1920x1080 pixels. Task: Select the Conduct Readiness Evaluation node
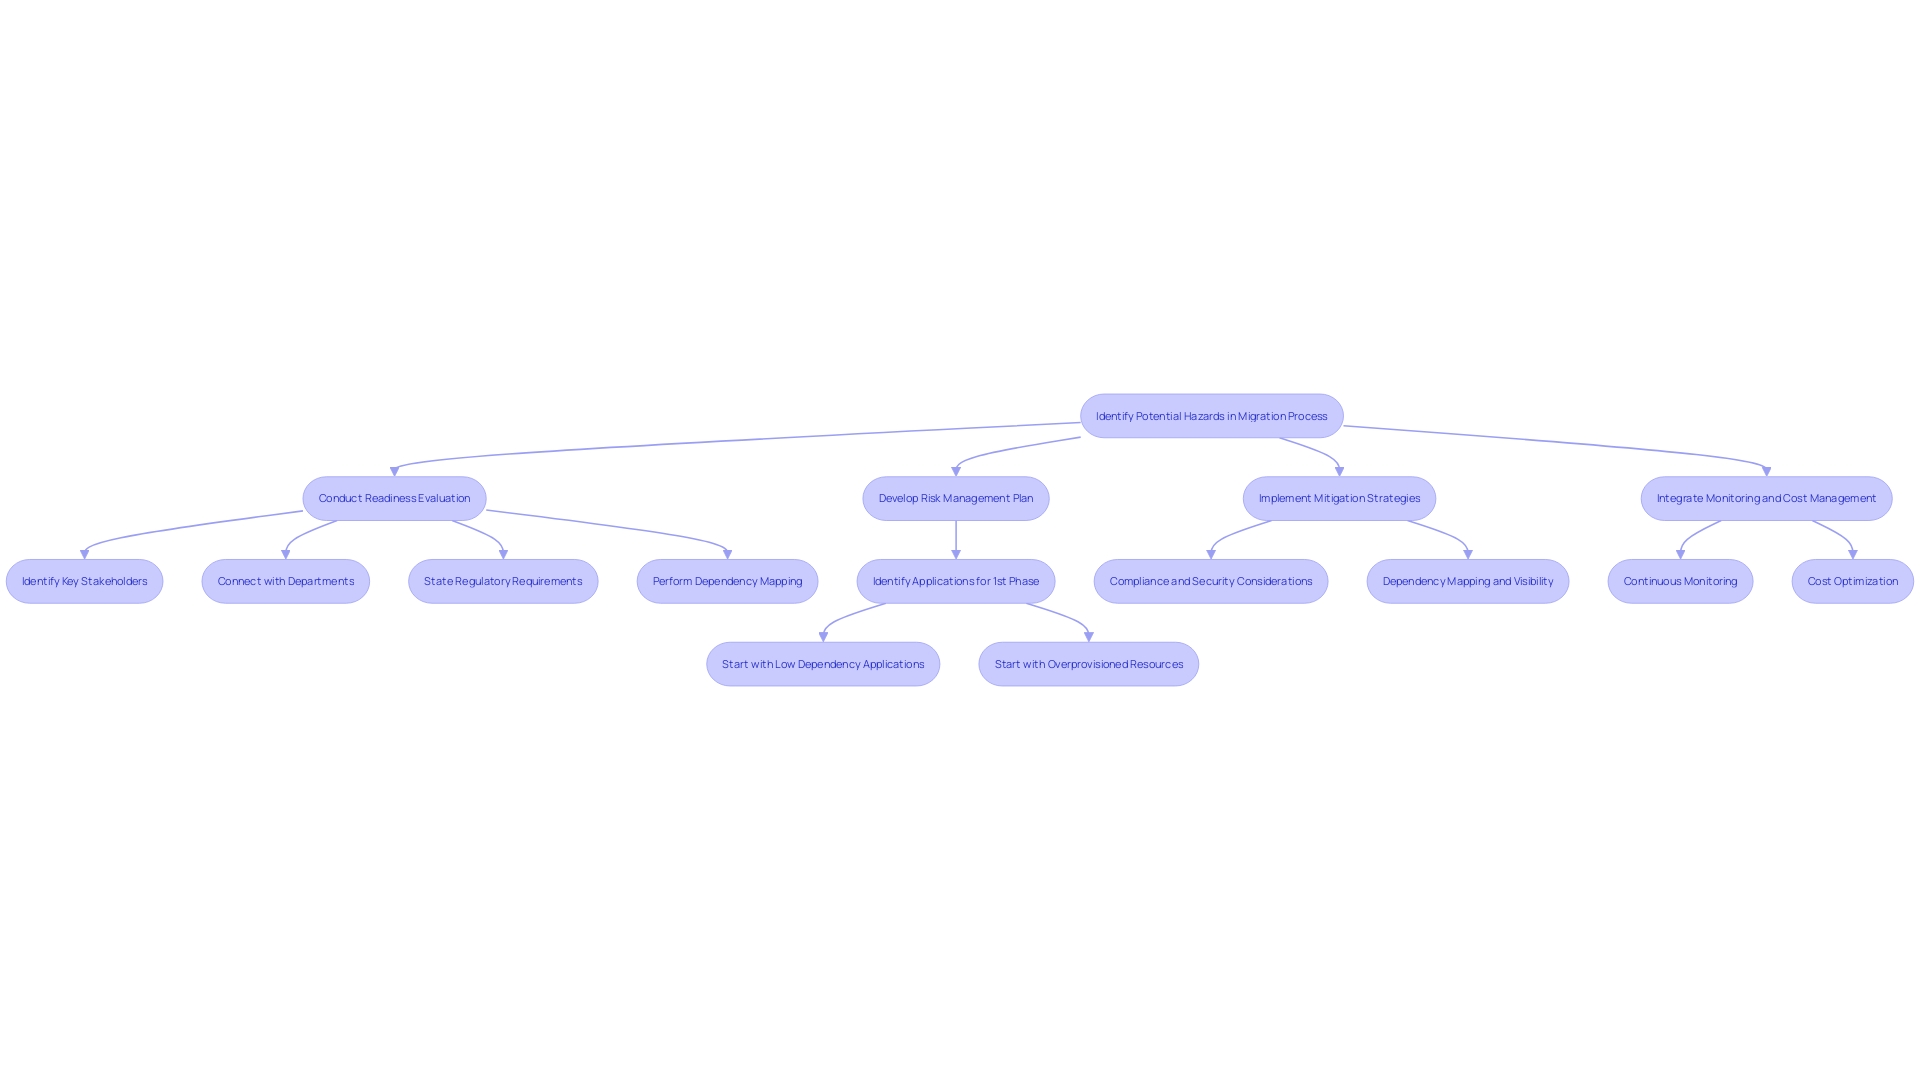pyautogui.click(x=394, y=497)
